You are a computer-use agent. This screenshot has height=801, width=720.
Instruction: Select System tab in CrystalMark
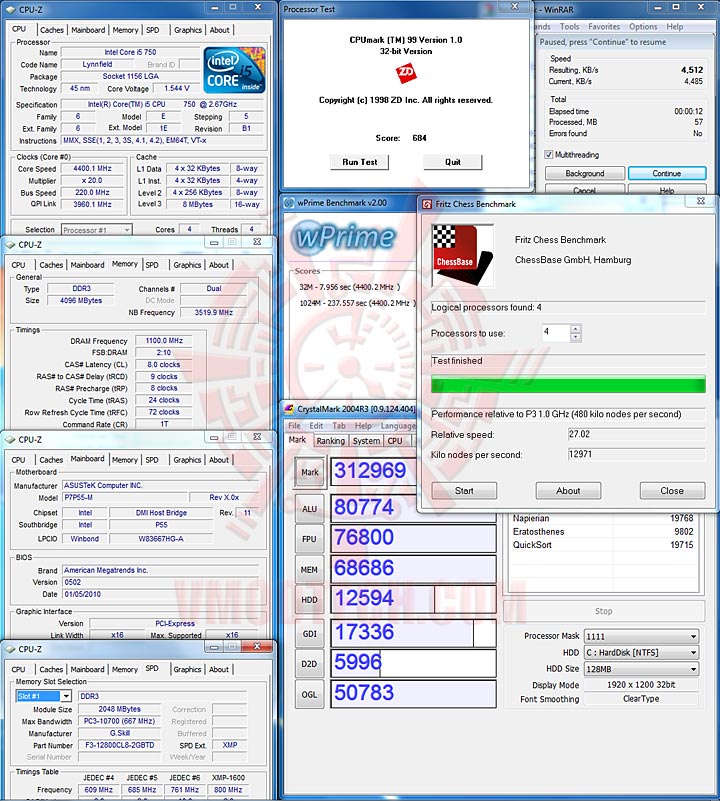pos(366,441)
